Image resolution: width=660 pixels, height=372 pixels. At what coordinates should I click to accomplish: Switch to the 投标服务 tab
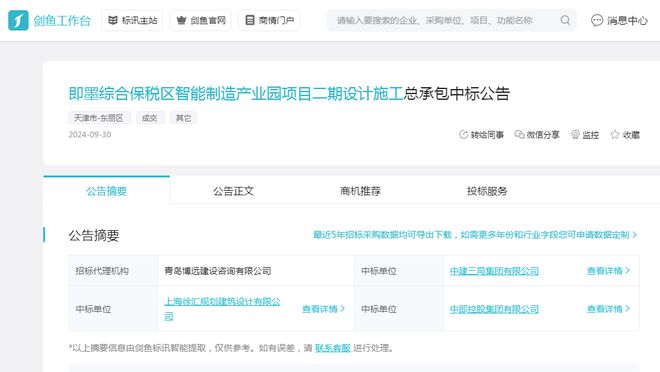[x=487, y=191]
